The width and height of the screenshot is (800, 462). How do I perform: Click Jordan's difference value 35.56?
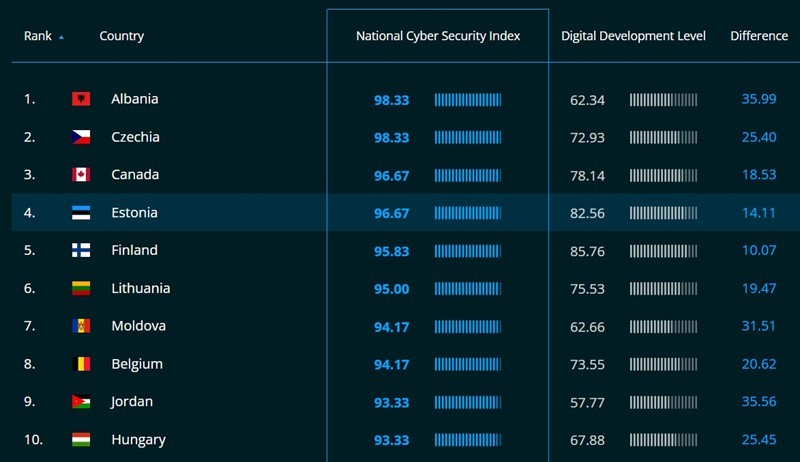pyautogui.click(x=759, y=402)
